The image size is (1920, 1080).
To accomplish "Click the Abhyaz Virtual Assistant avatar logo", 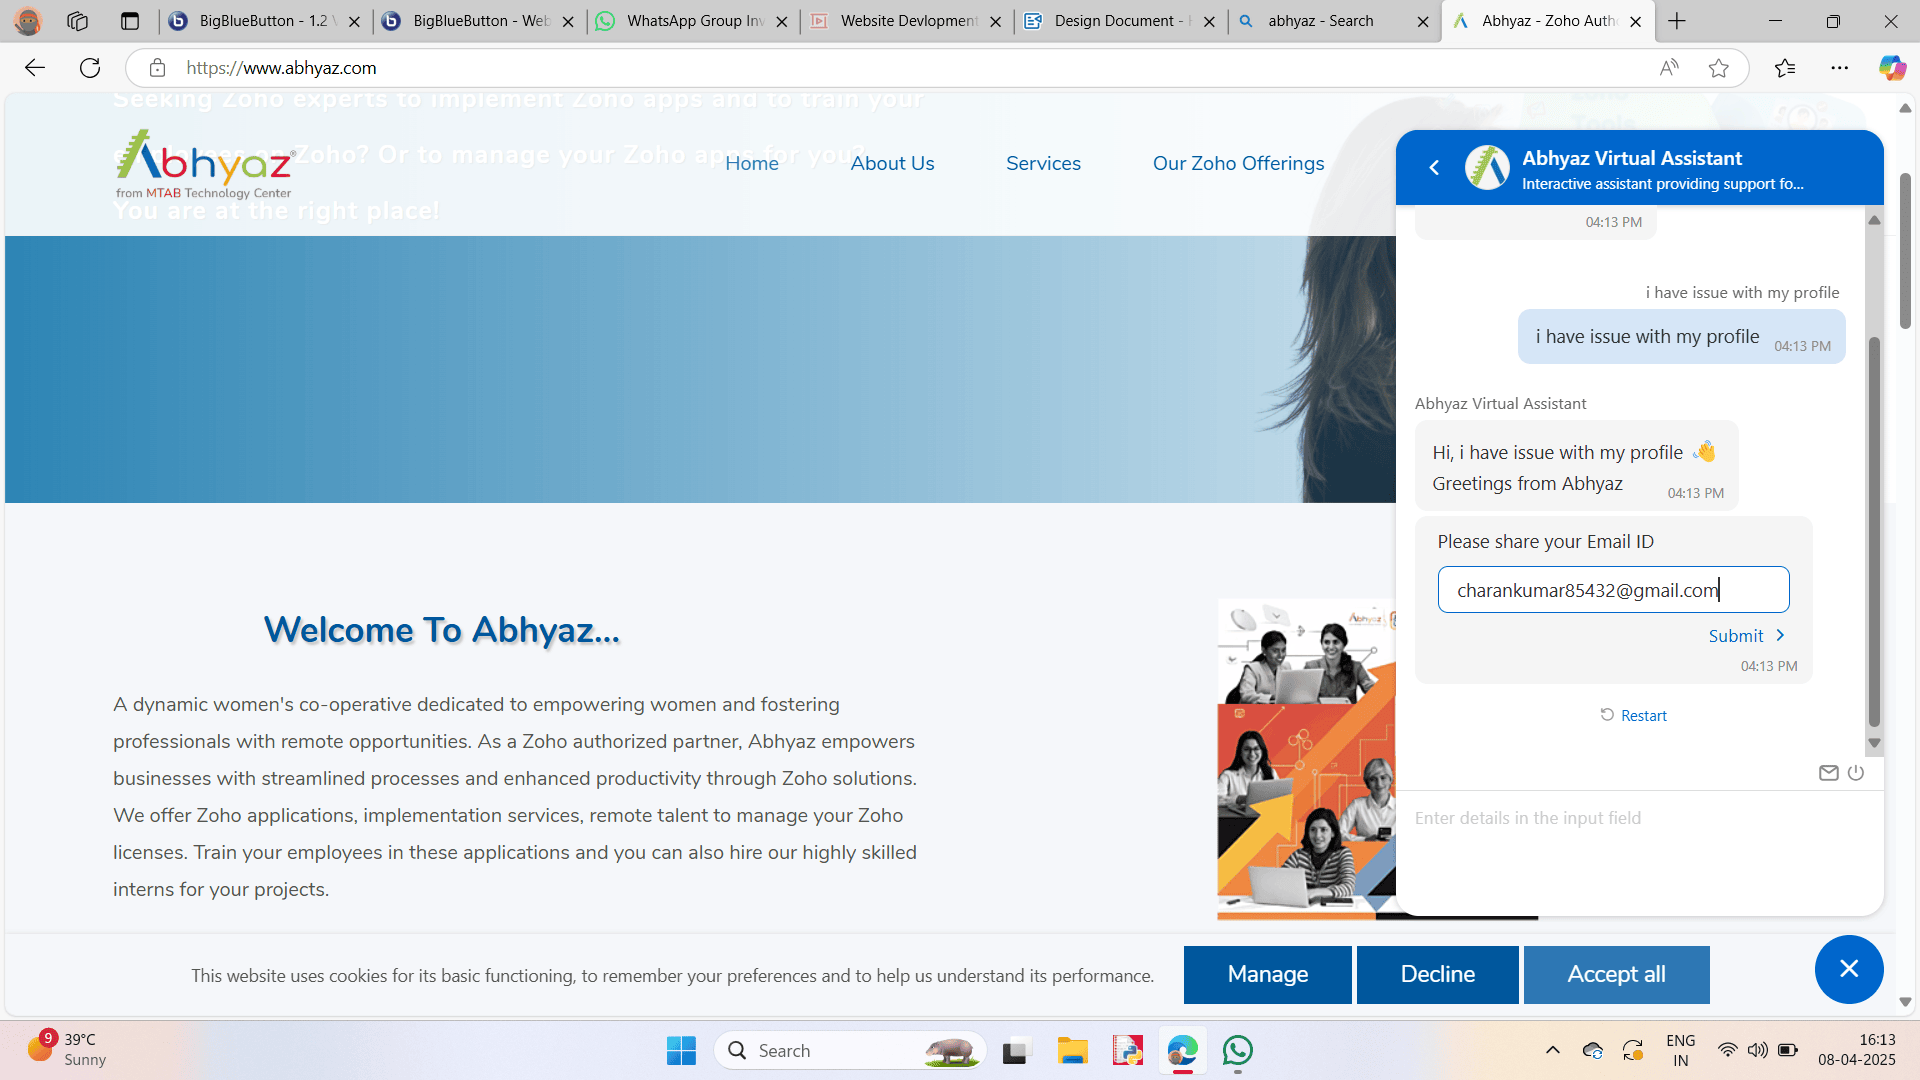I will [x=1487, y=168].
